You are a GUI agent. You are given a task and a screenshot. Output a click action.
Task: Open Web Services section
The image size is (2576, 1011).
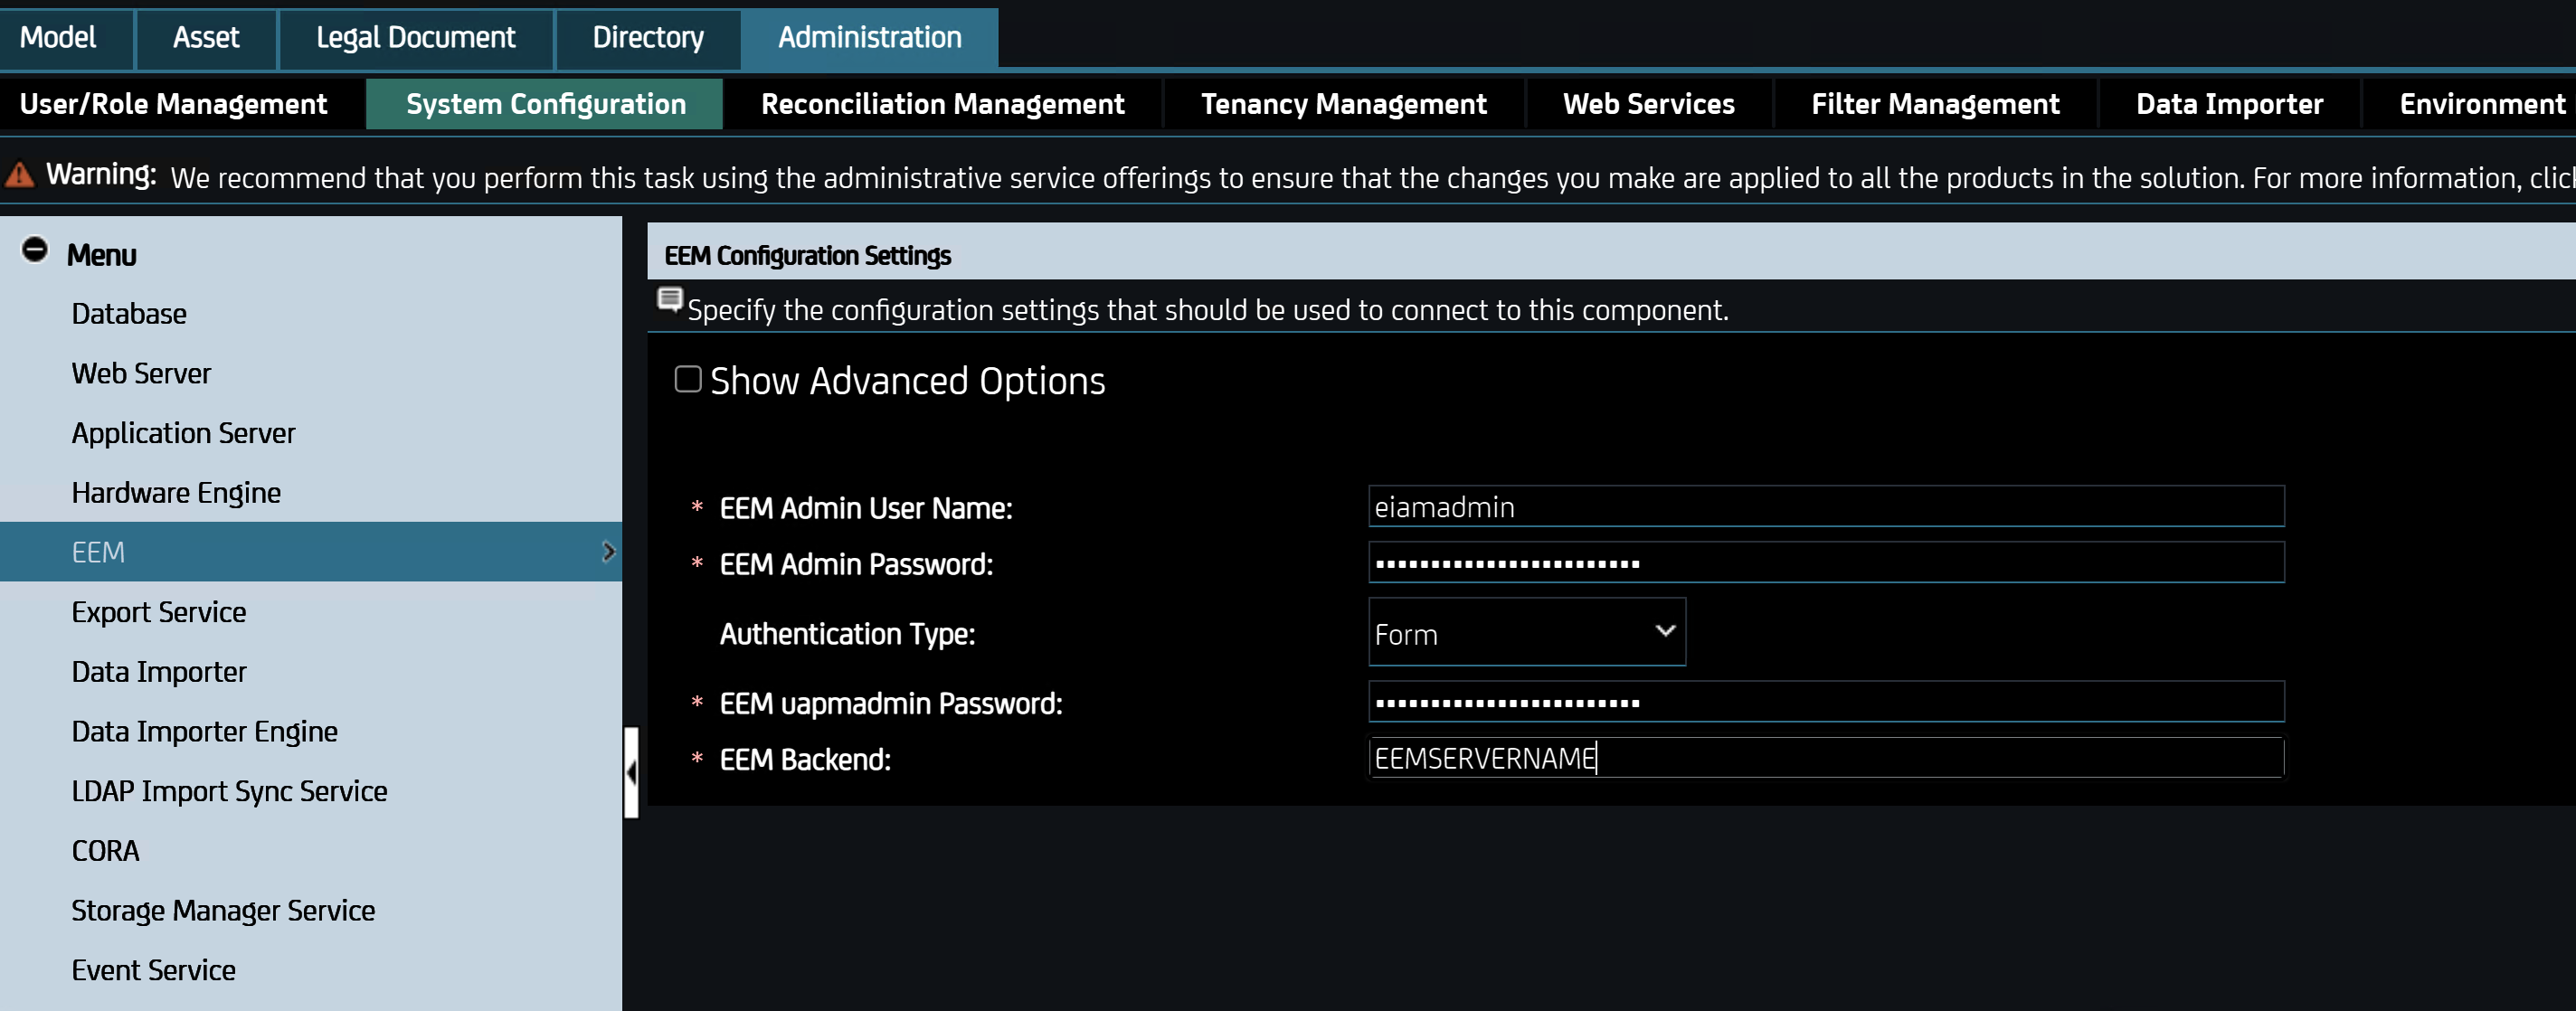tap(1648, 104)
